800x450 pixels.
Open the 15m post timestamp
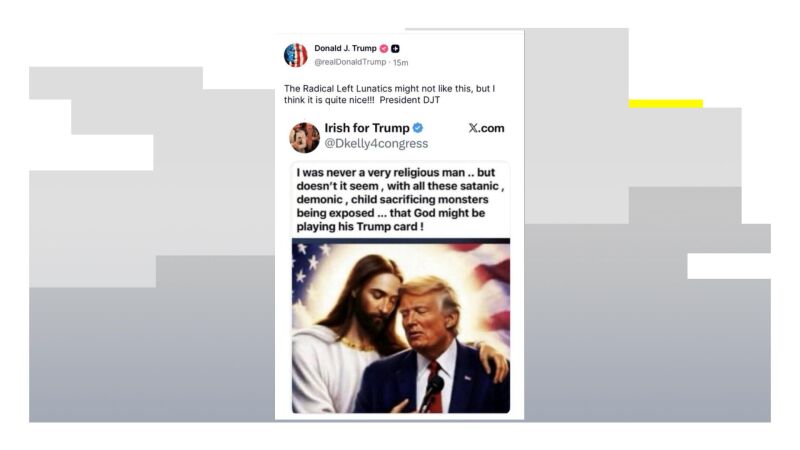tap(400, 62)
